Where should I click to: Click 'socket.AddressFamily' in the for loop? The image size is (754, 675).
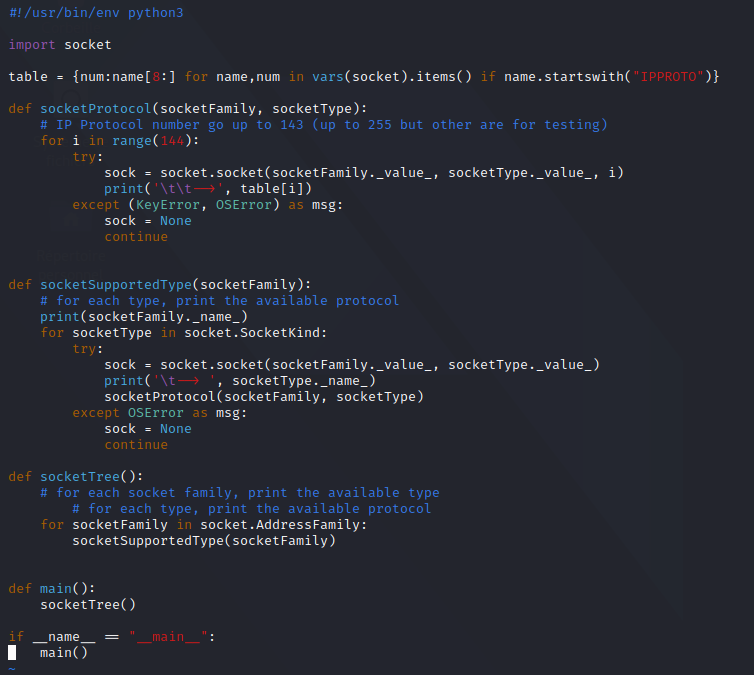(x=280, y=525)
